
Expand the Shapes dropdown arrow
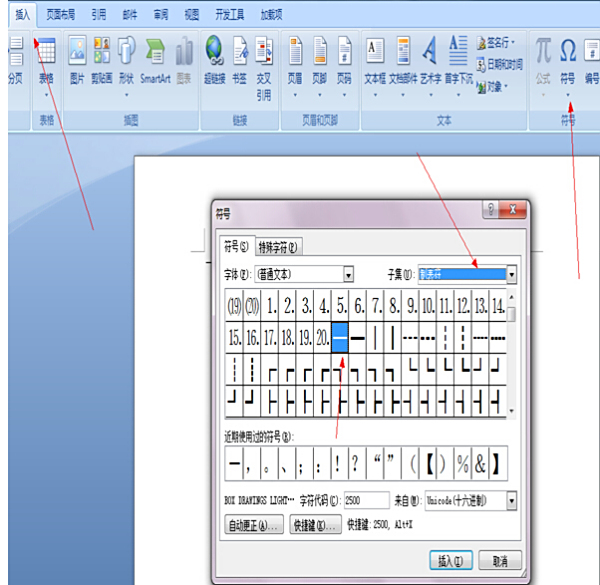tap(126, 95)
